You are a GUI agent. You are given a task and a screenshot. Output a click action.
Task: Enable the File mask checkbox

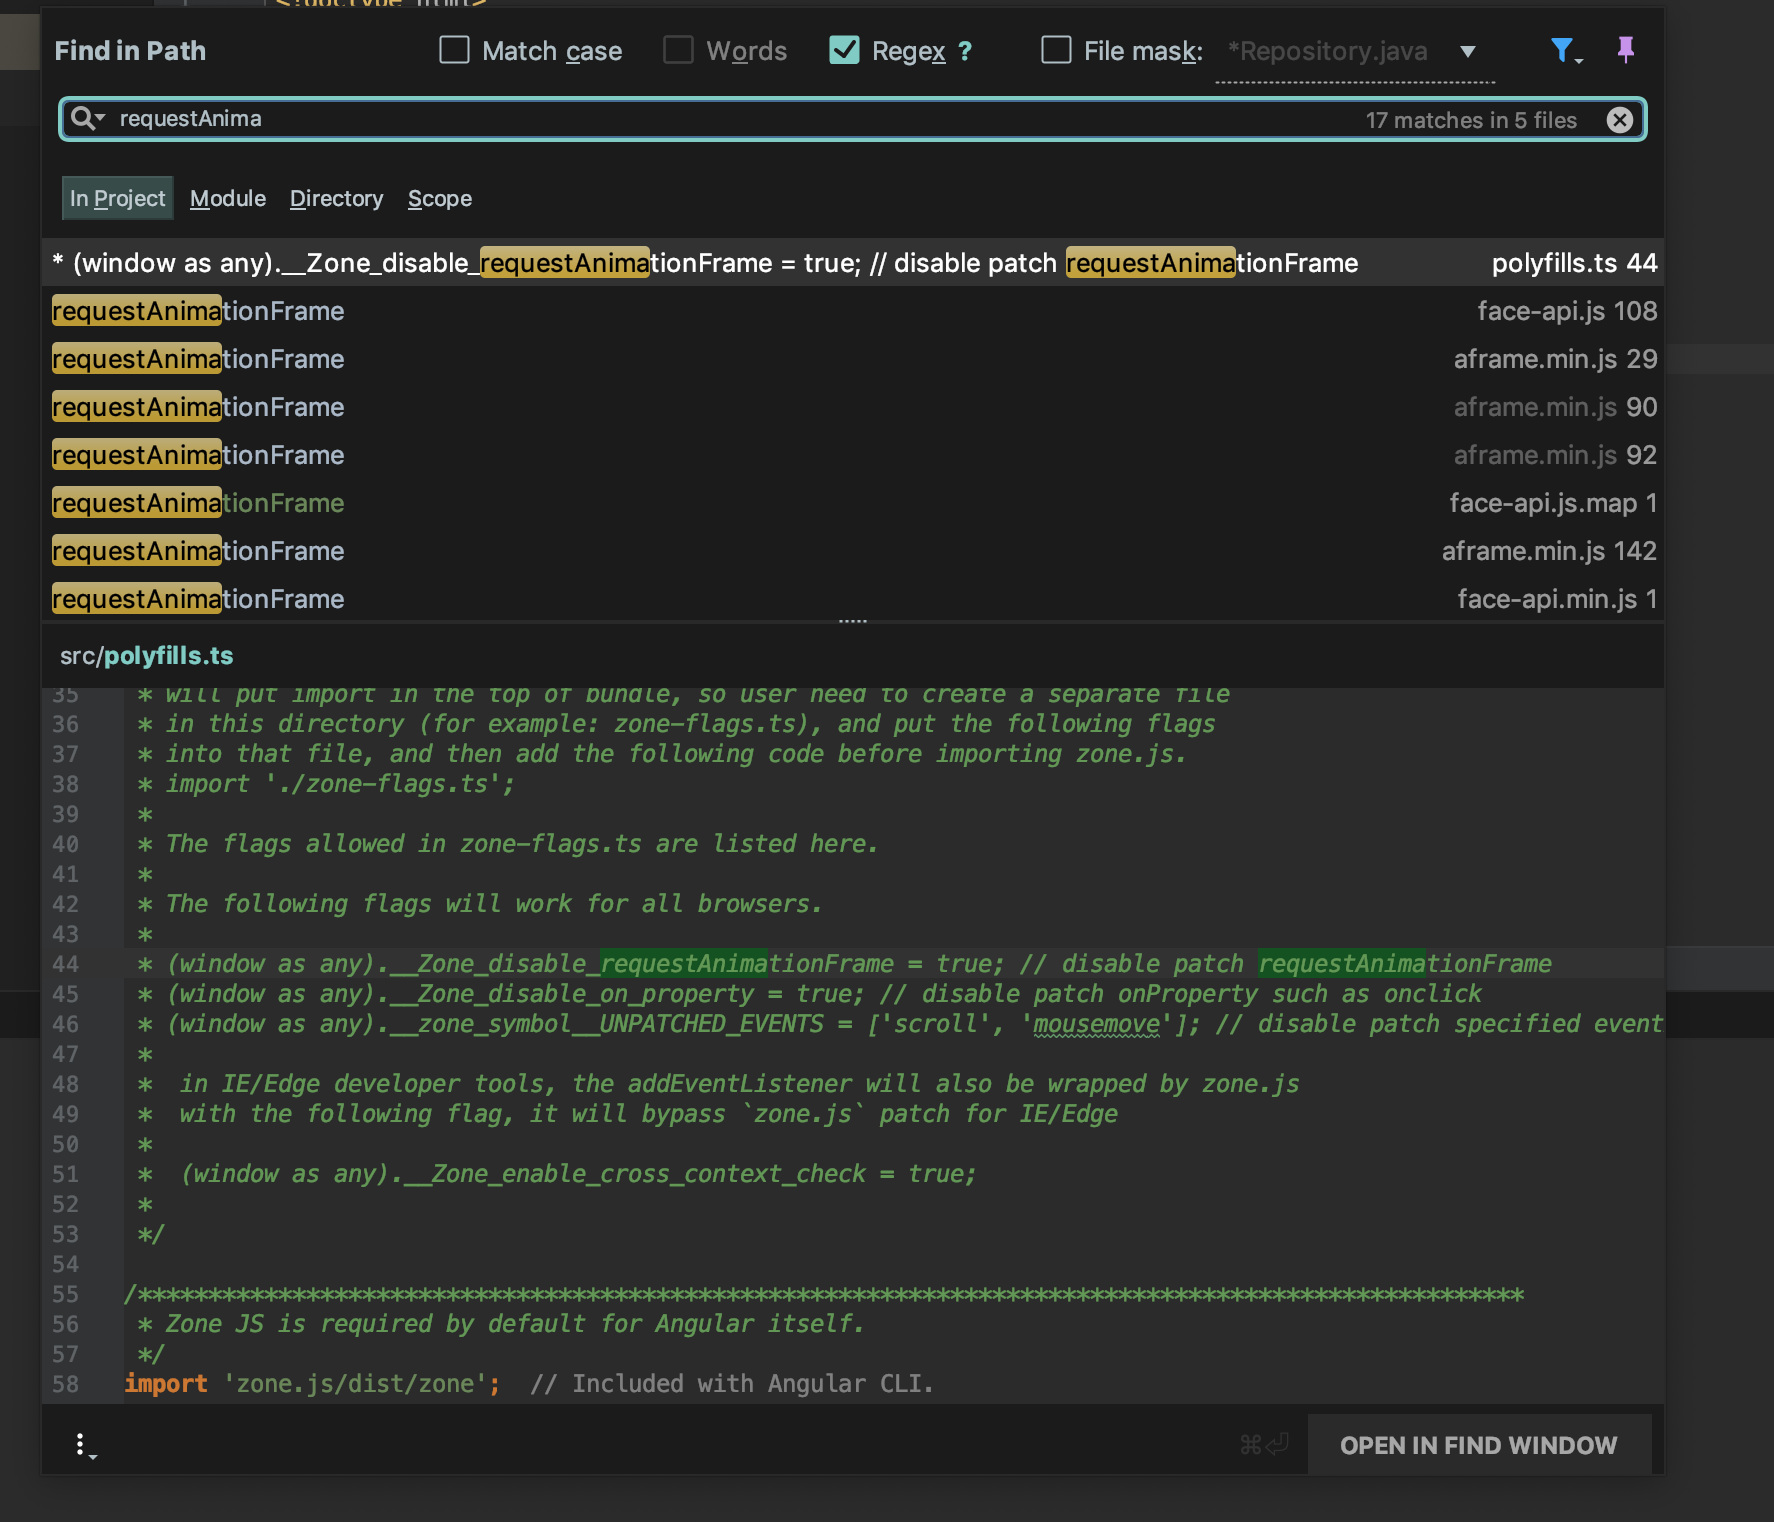[x=1056, y=49]
